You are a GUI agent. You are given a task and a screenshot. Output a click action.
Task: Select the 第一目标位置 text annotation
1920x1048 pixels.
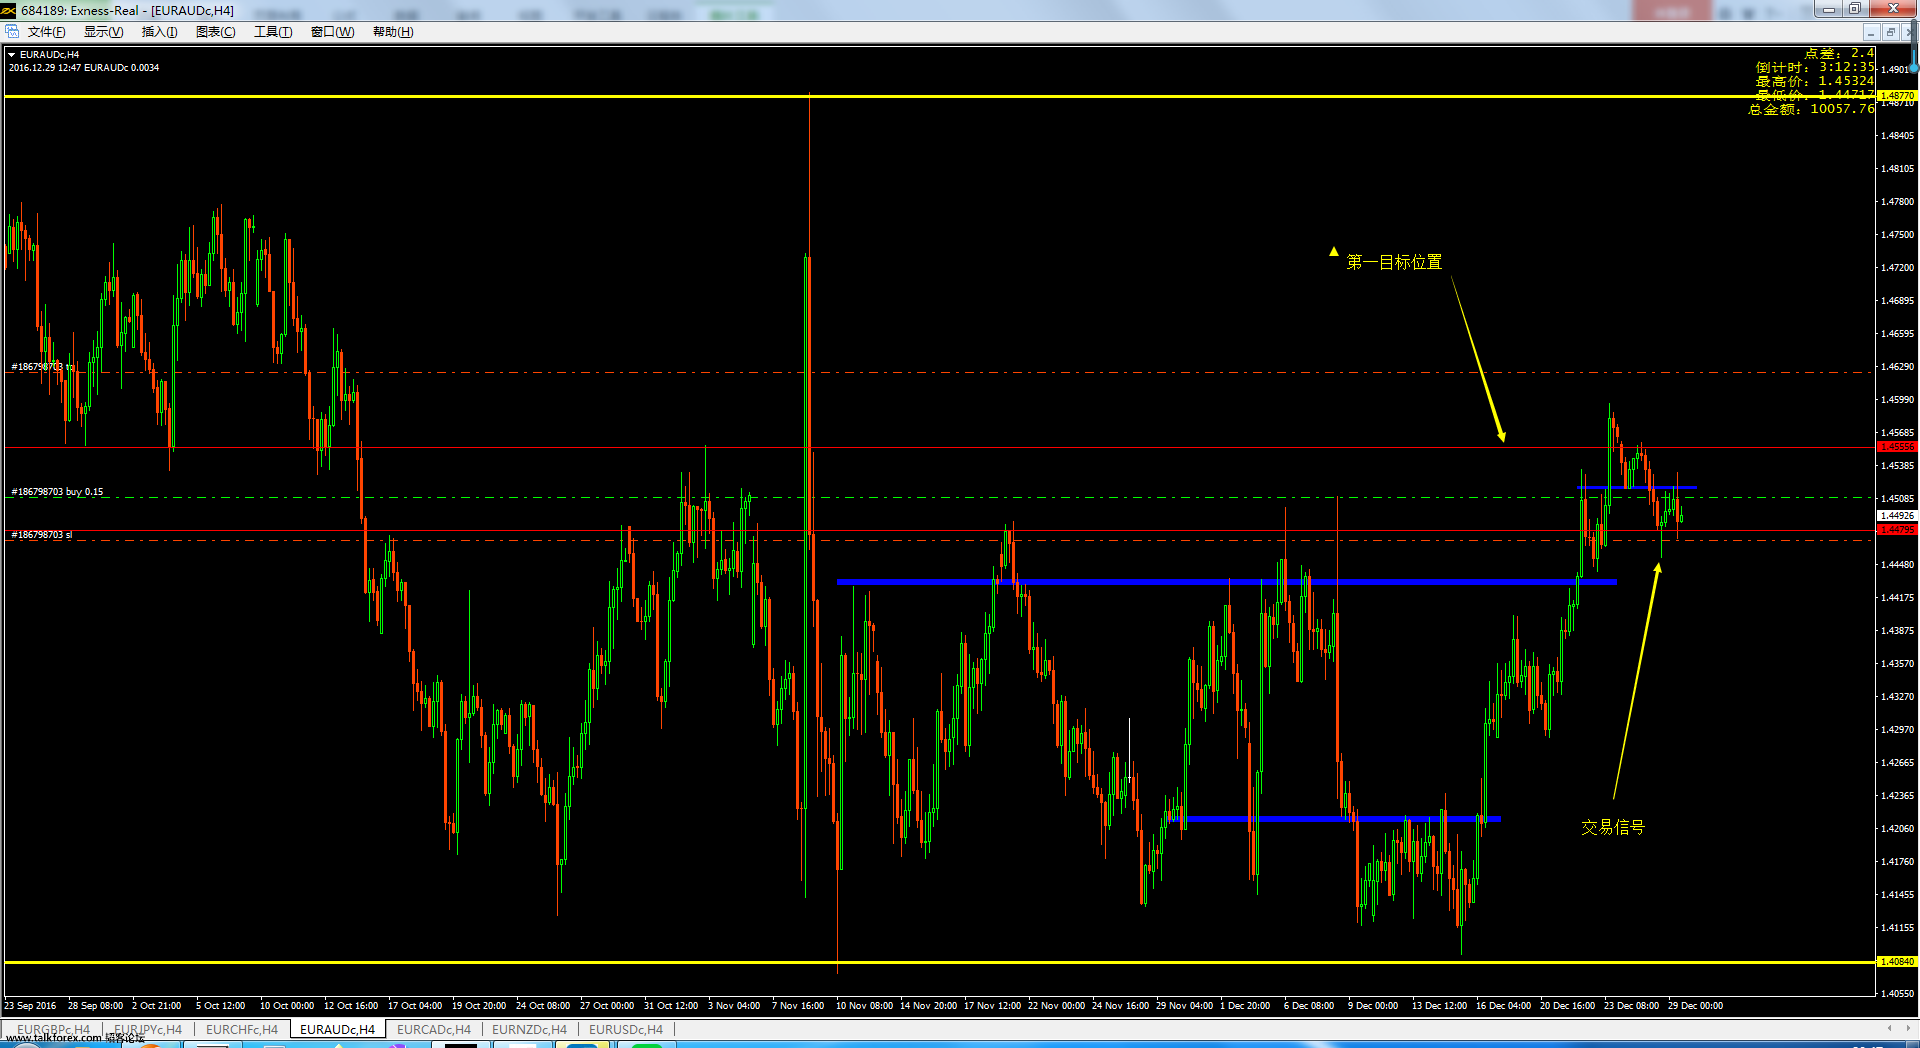click(1394, 262)
